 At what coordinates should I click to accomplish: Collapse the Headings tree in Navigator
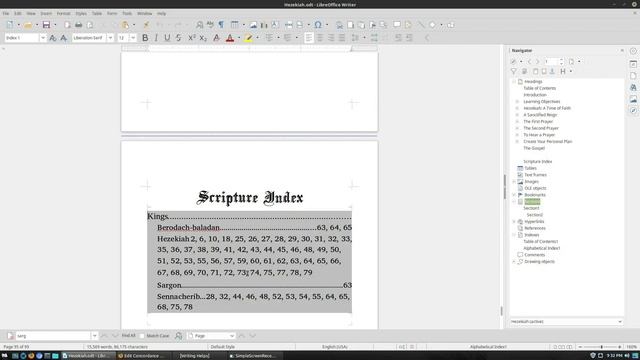click(514, 82)
